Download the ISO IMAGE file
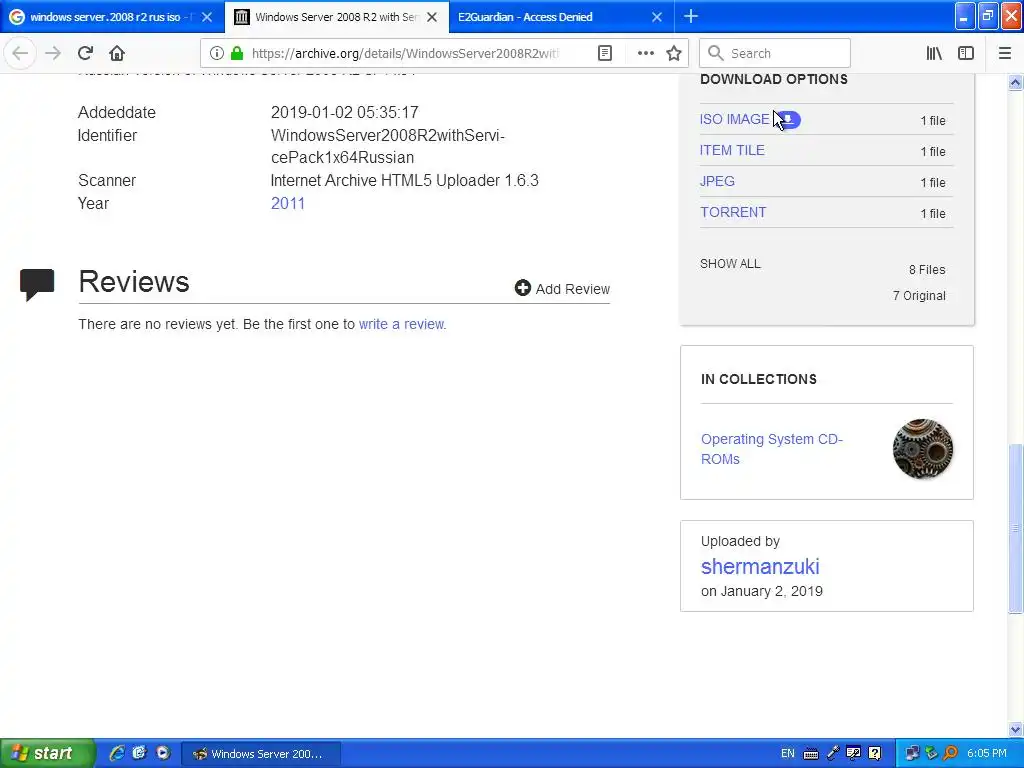 tap(734, 120)
